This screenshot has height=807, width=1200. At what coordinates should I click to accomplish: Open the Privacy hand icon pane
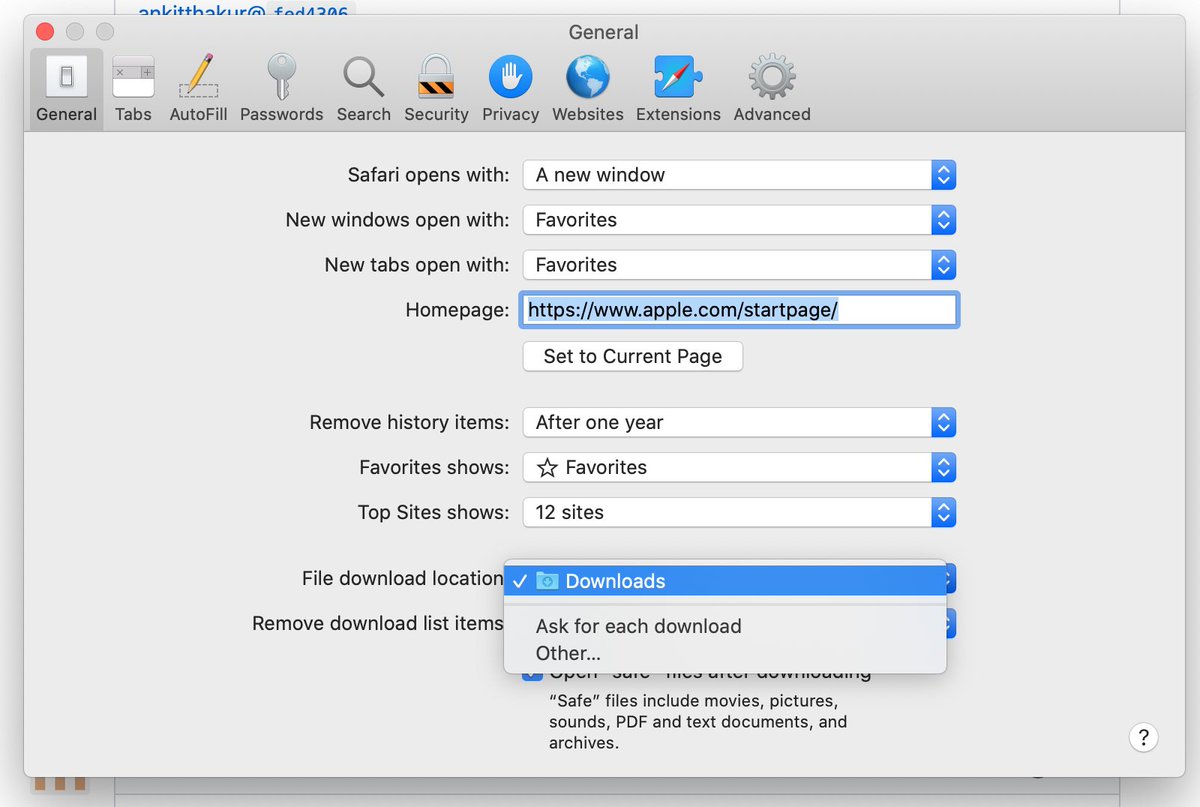(510, 89)
